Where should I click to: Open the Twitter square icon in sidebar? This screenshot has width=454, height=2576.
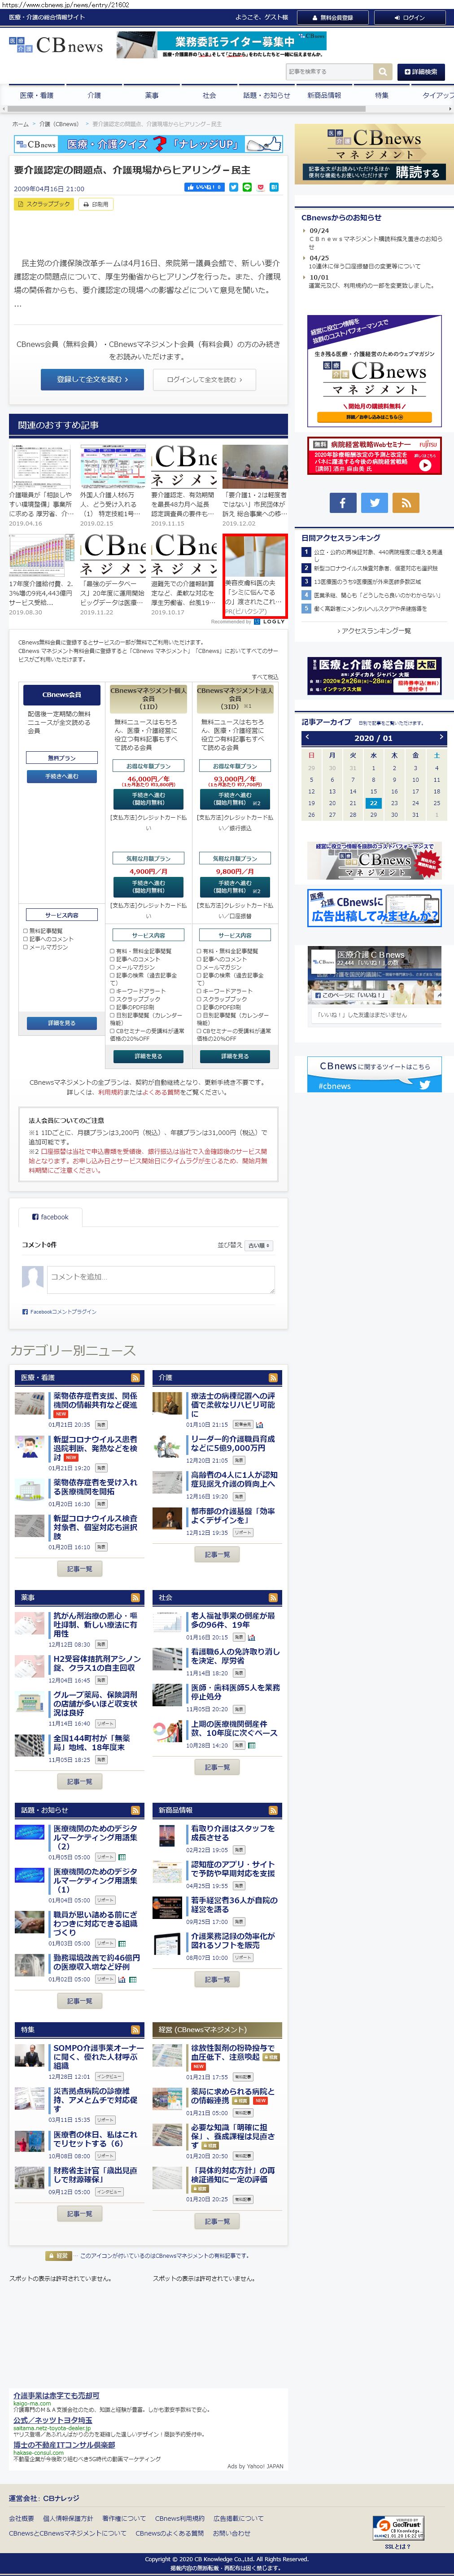[x=374, y=503]
